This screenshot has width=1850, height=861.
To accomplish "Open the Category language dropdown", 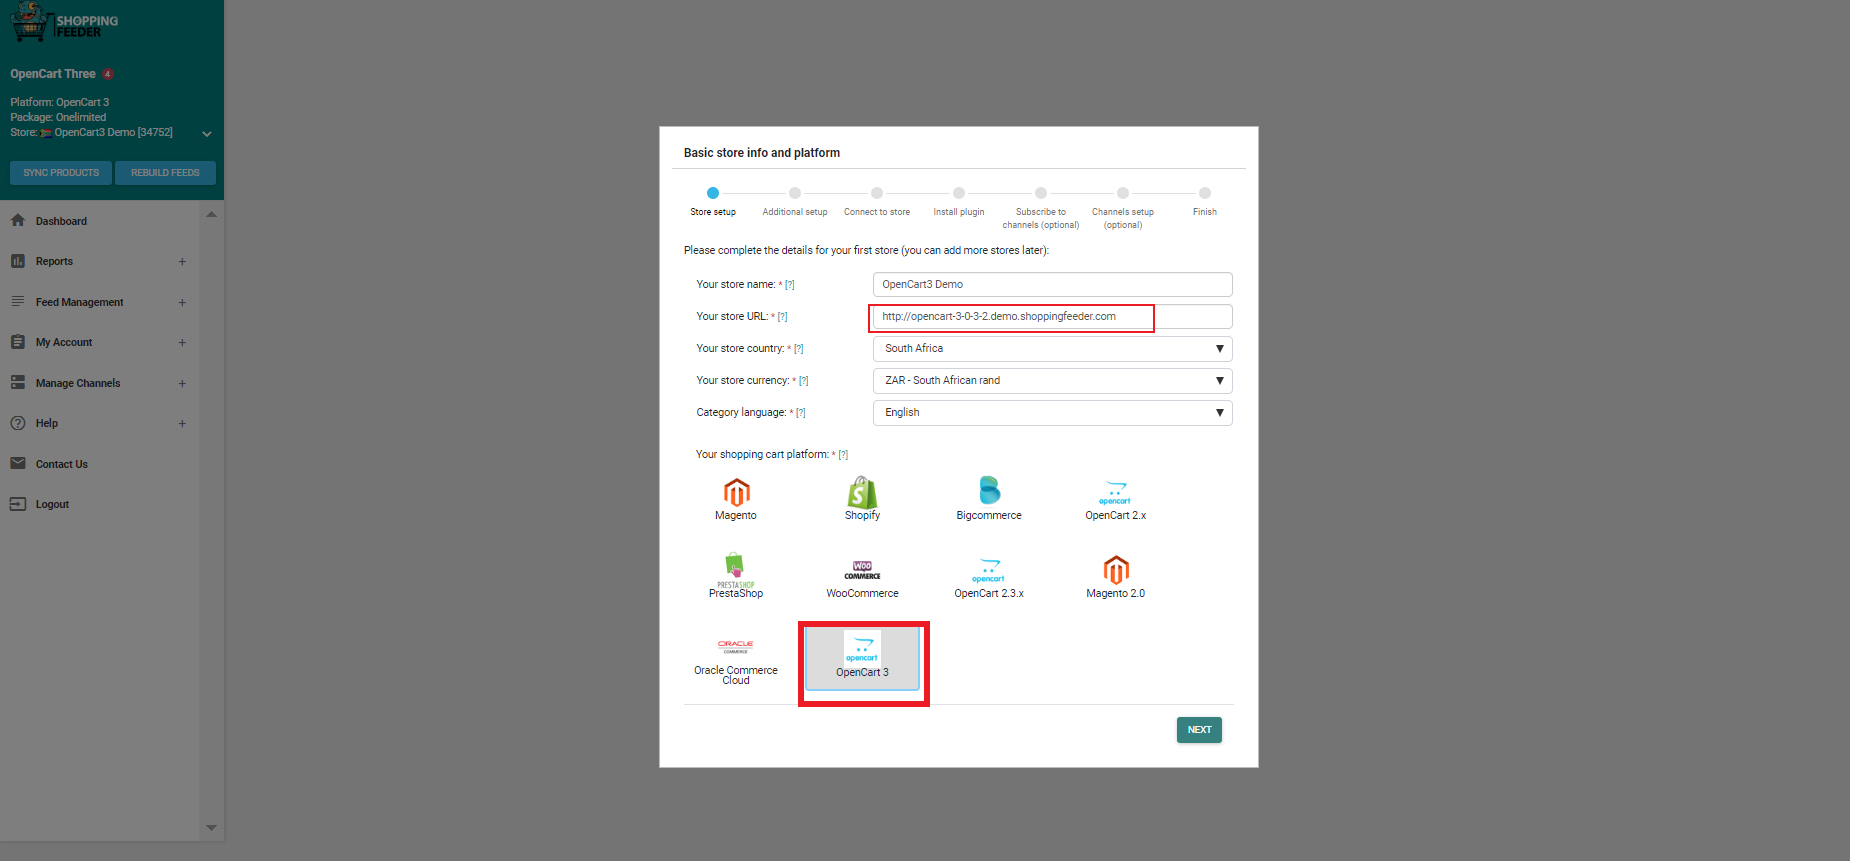I will 1052,413.
